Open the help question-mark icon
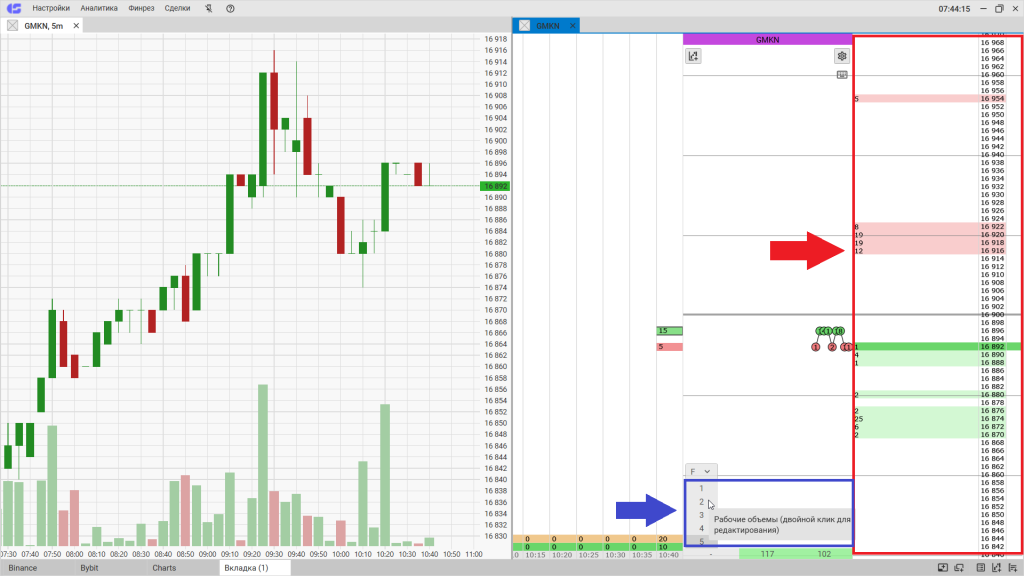This screenshot has height=576, width=1024. (x=230, y=8)
